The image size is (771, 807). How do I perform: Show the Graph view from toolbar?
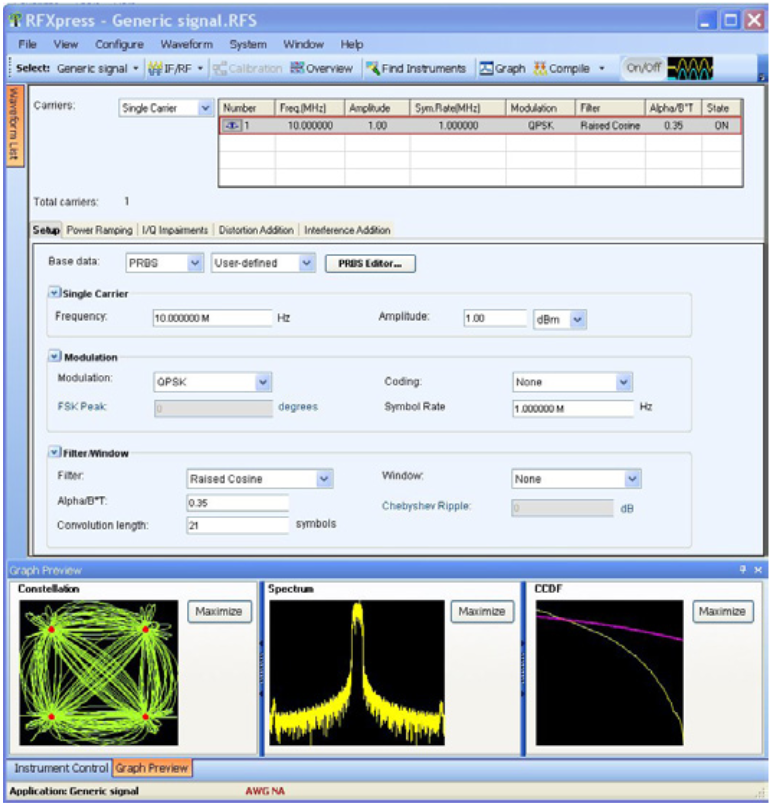pyautogui.click(x=502, y=68)
